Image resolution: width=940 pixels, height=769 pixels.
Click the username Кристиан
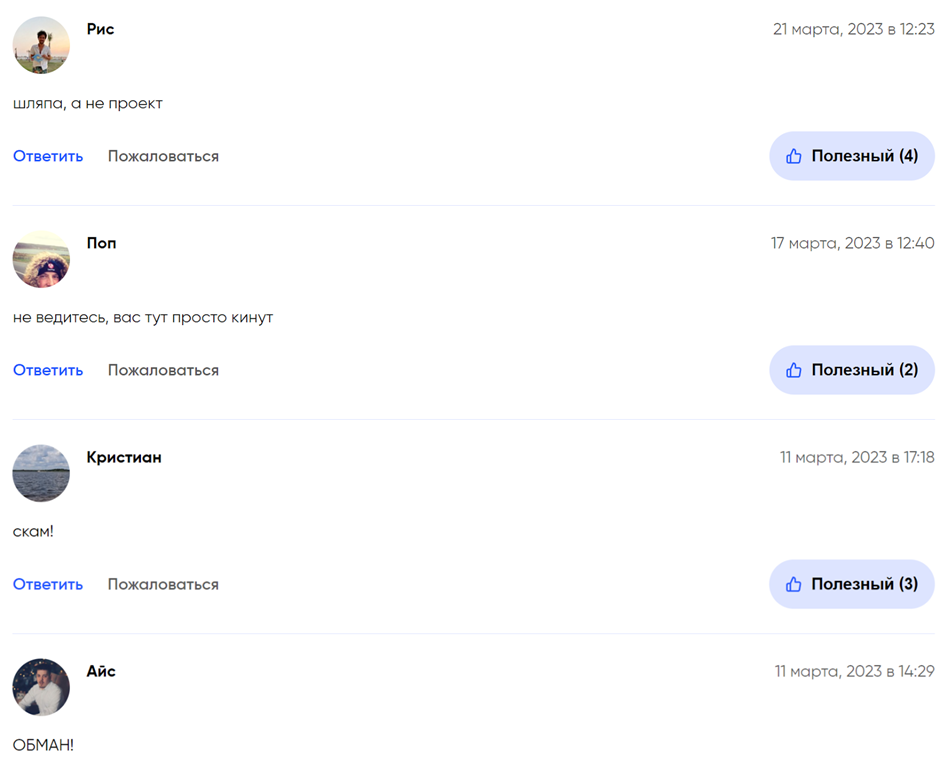pyautogui.click(x=124, y=457)
